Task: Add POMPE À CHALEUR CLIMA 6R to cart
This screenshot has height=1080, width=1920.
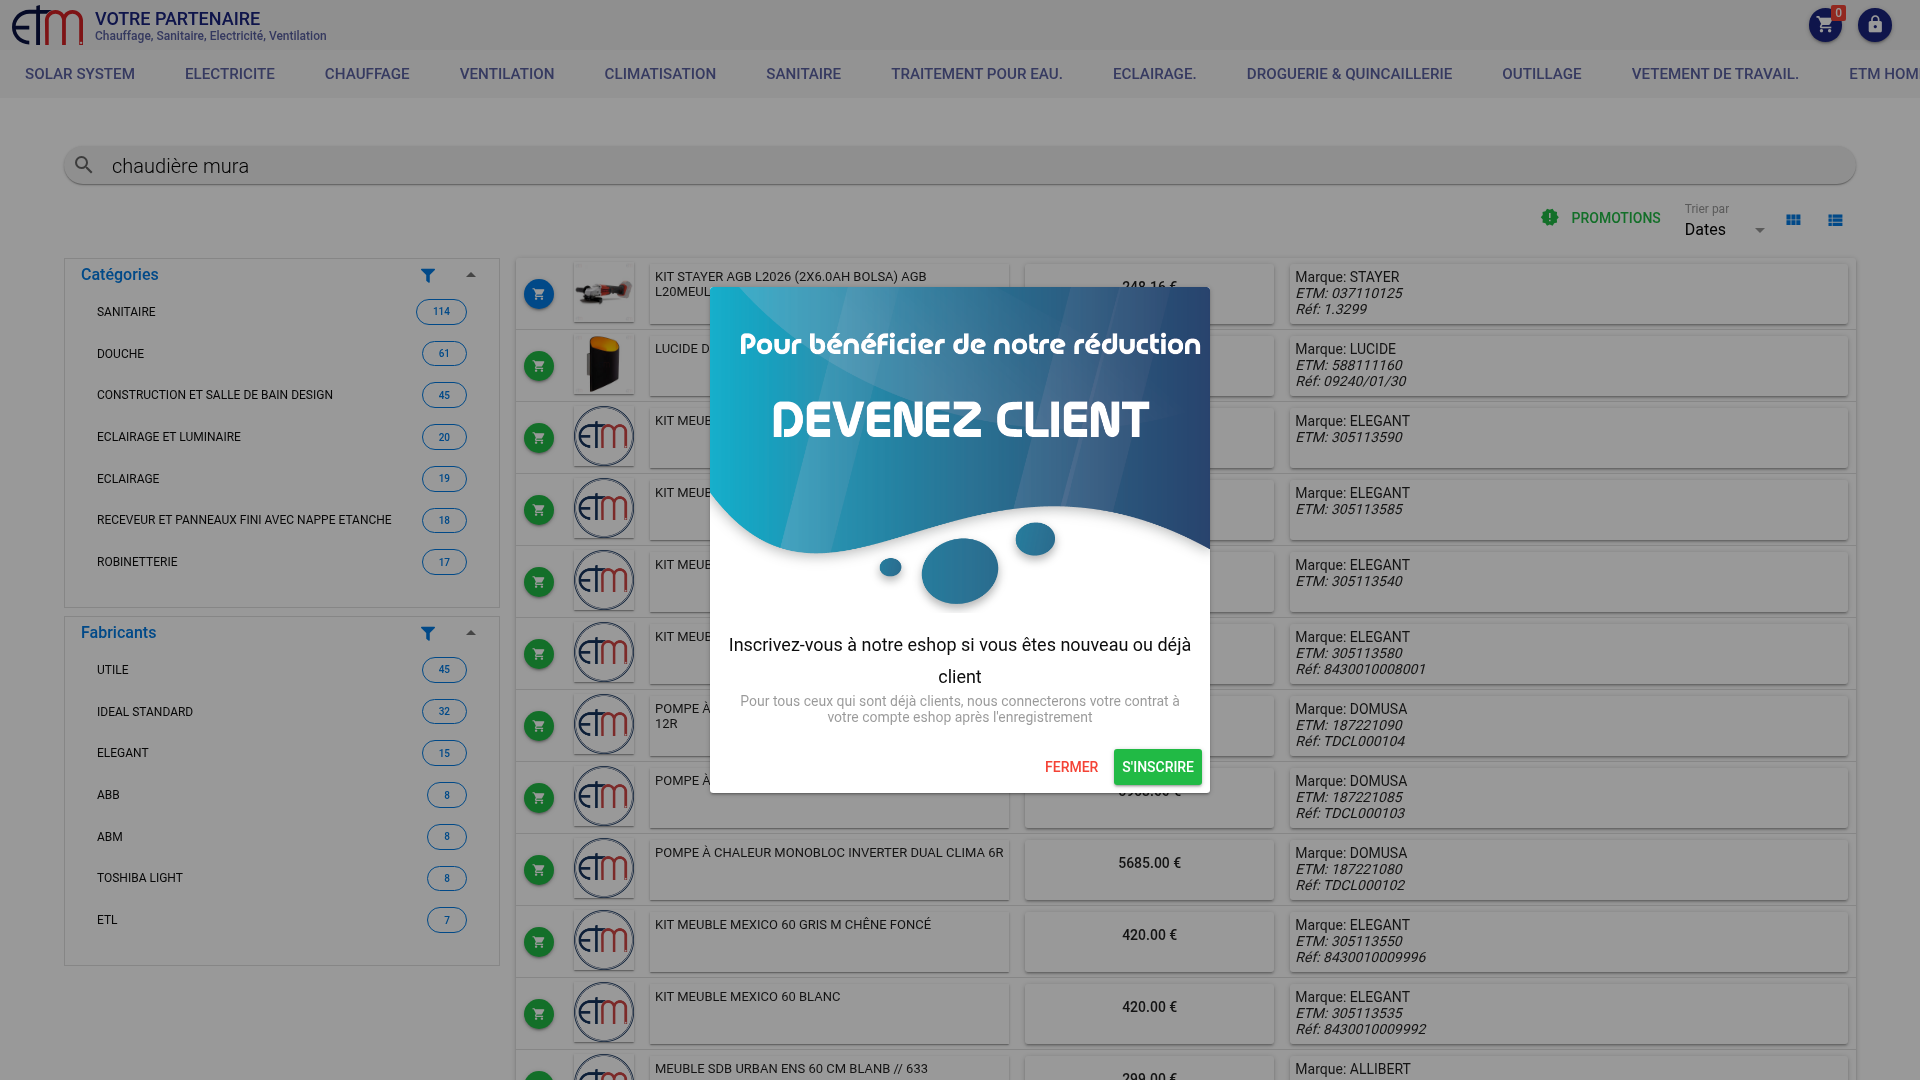Action: coord(539,870)
